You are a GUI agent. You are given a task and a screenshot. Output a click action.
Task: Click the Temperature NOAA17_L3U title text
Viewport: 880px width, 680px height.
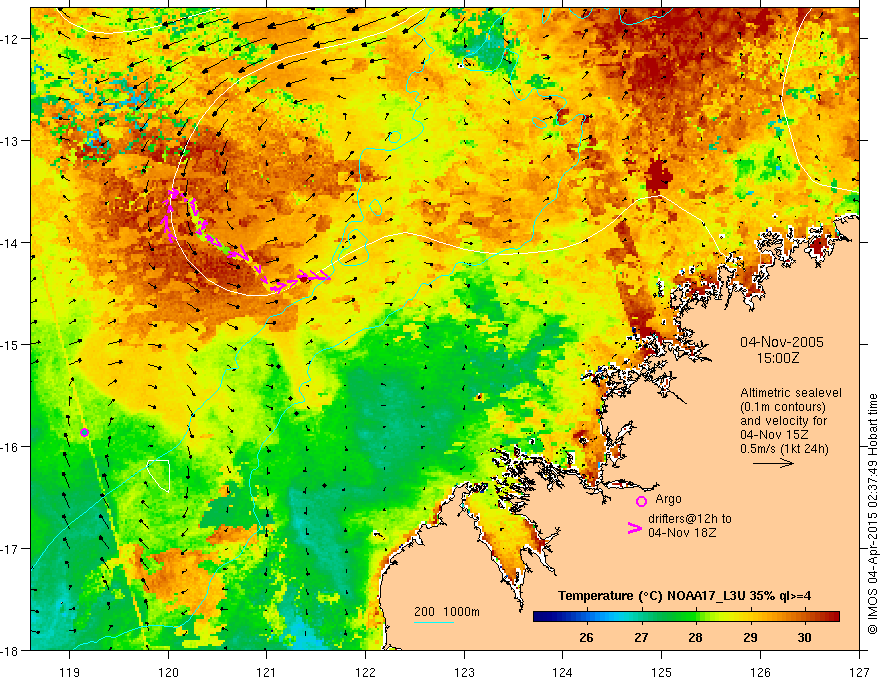(684, 596)
